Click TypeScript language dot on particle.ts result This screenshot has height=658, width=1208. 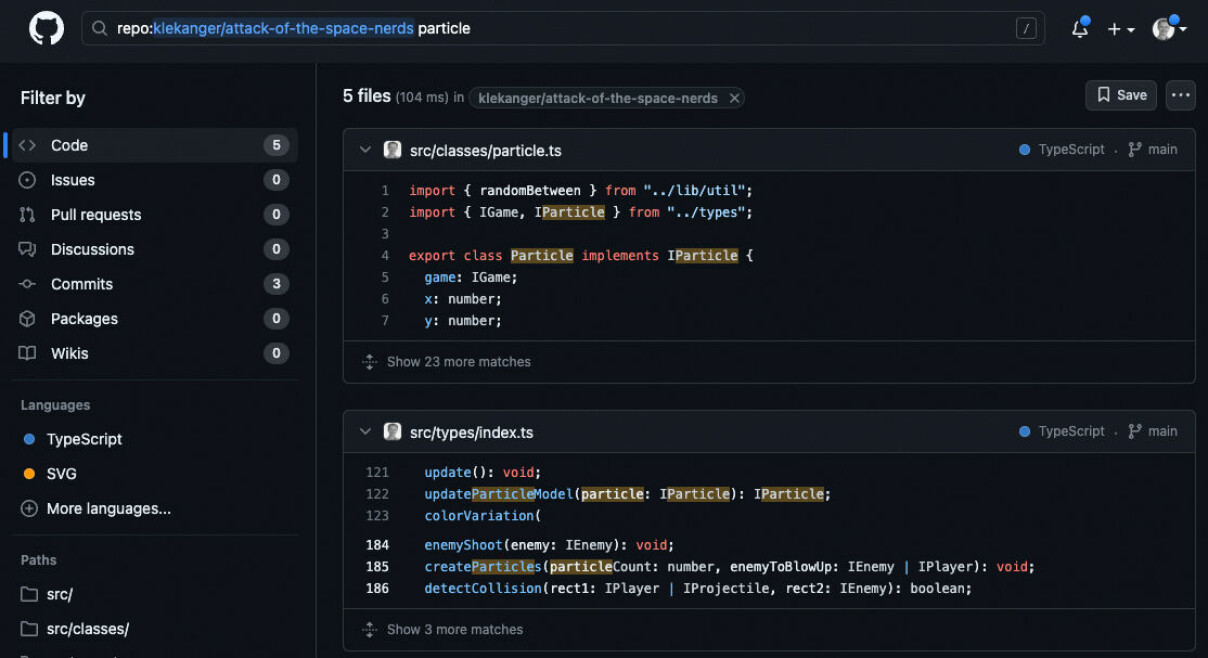click(1024, 150)
